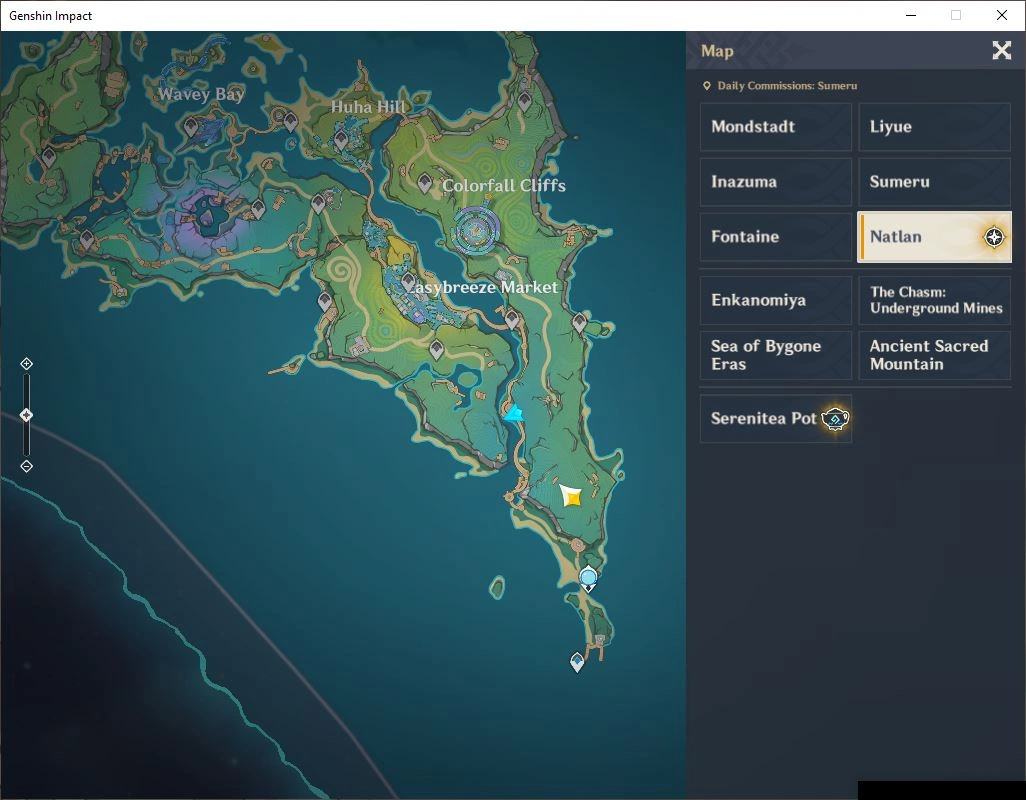The width and height of the screenshot is (1026, 800).
Task: Click the cyan player location arrow
Action: (x=513, y=413)
